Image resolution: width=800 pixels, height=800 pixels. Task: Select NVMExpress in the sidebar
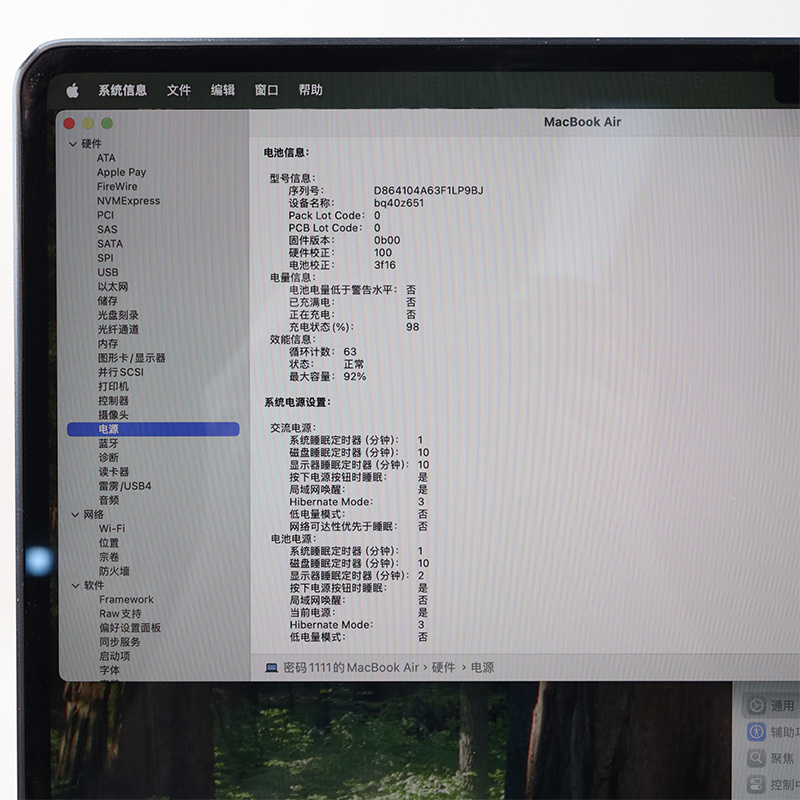pyautogui.click(x=128, y=201)
